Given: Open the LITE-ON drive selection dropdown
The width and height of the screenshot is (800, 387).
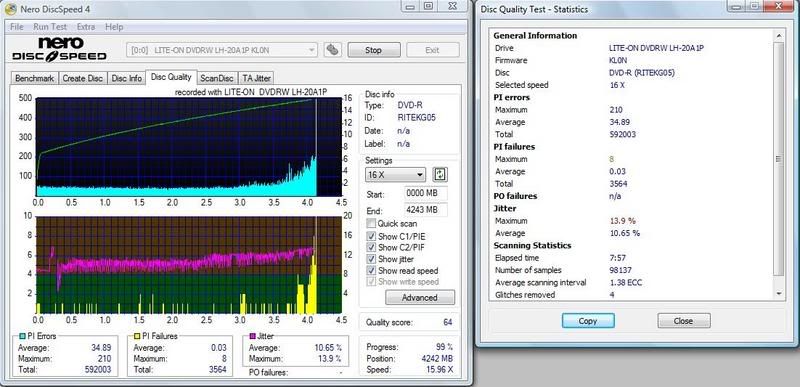Looking at the screenshot, I should pos(221,50).
